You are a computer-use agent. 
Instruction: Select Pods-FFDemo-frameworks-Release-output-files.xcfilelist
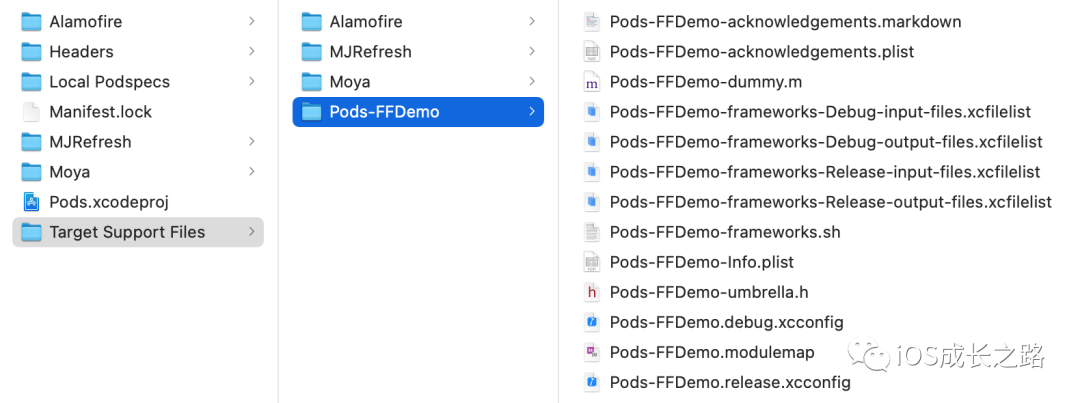818,202
